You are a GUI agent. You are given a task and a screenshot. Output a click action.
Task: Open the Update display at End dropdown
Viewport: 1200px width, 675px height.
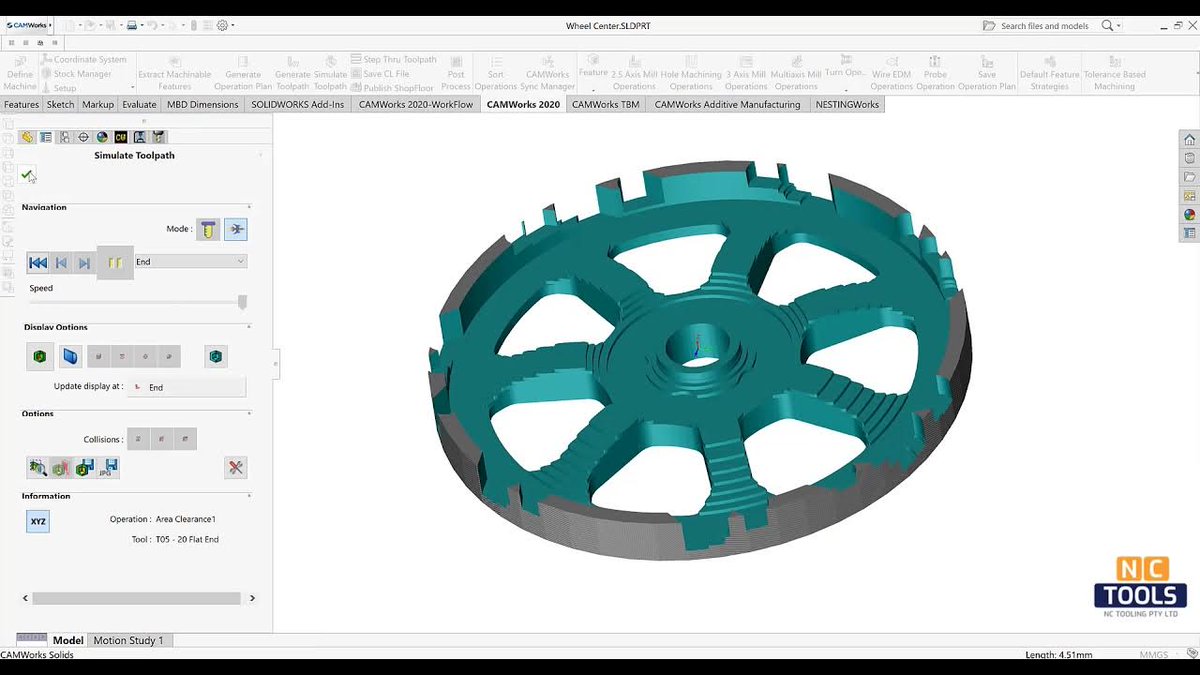point(187,387)
